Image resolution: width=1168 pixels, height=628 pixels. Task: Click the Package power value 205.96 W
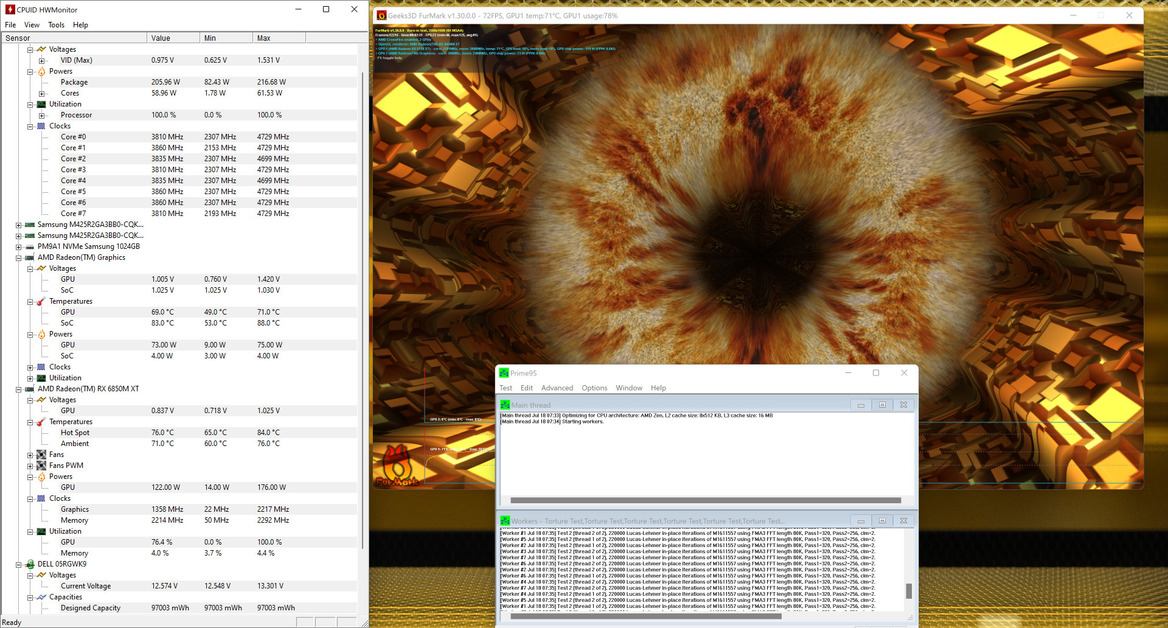coord(165,82)
